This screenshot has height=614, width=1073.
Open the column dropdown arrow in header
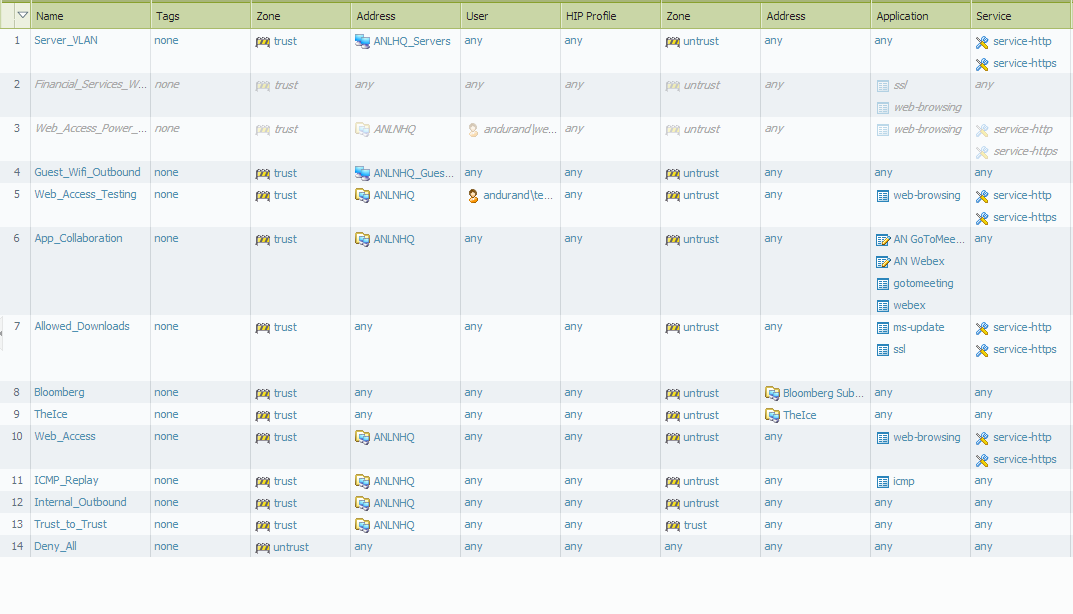click(x=22, y=15)
